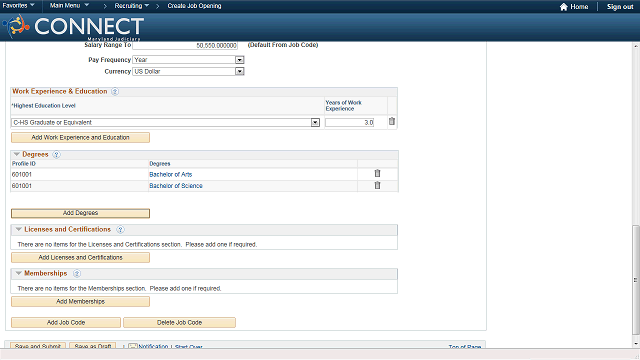Open help for Licenses and Certifications
This screenshot has height=360, width=640.
[120, 229]
